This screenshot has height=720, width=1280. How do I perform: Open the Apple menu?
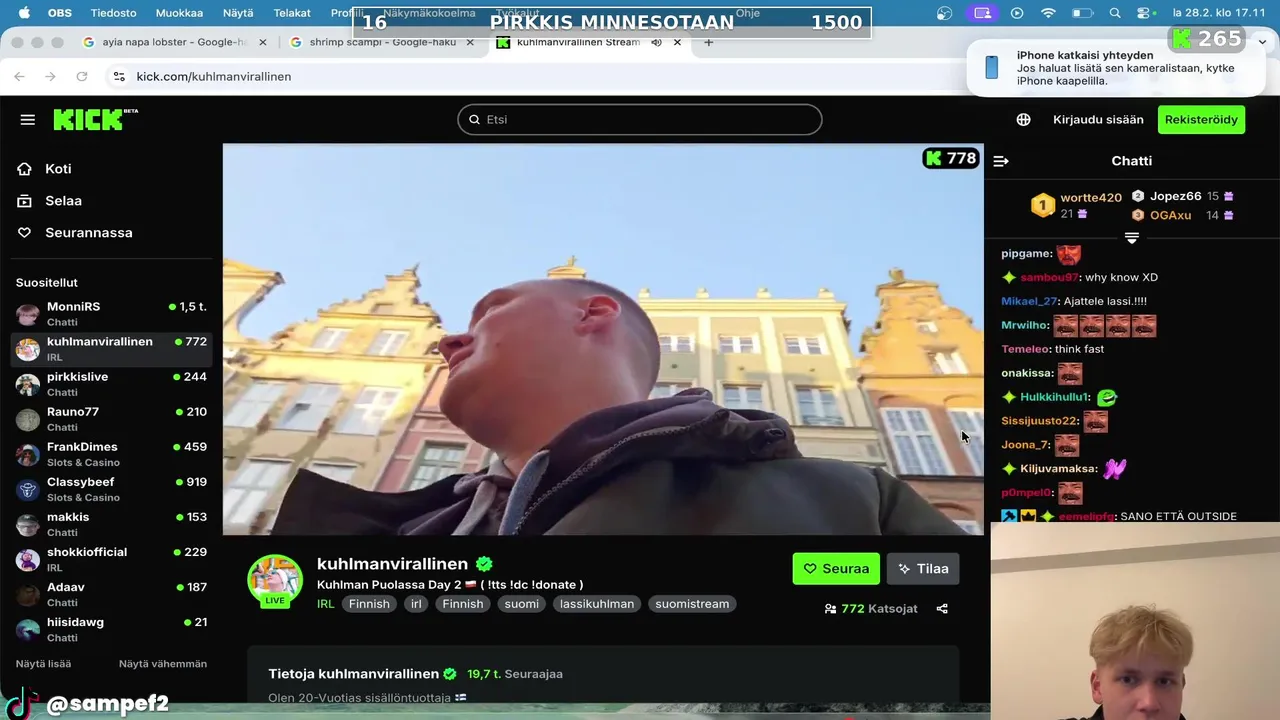(24, 13)
